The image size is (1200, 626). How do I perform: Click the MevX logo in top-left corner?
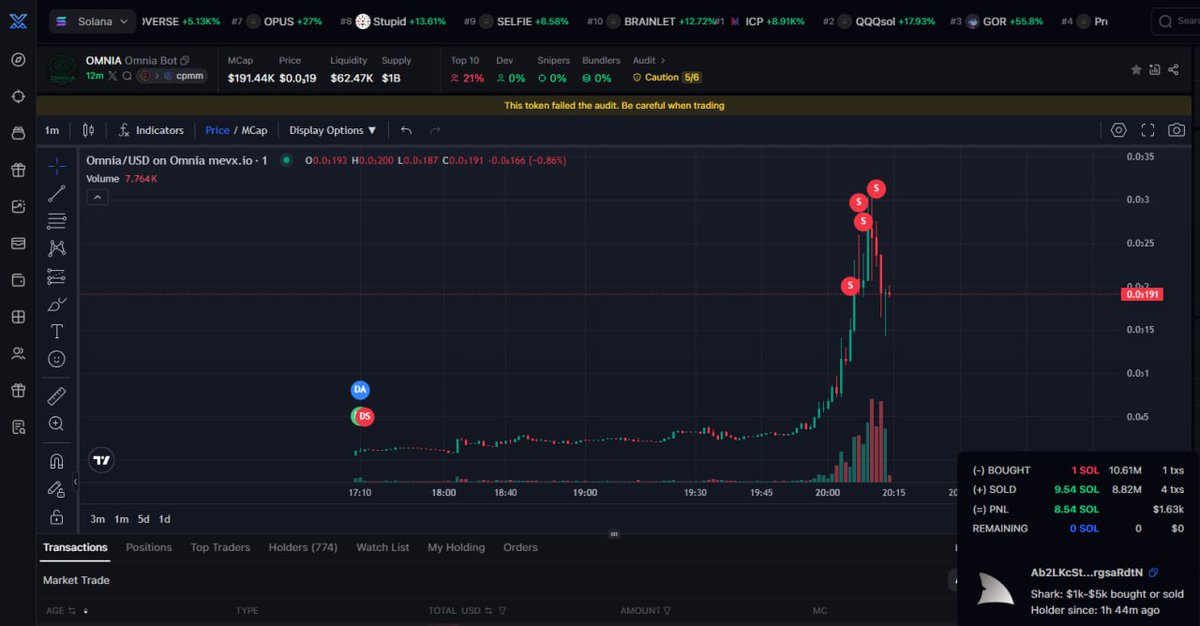click(18, 20)
